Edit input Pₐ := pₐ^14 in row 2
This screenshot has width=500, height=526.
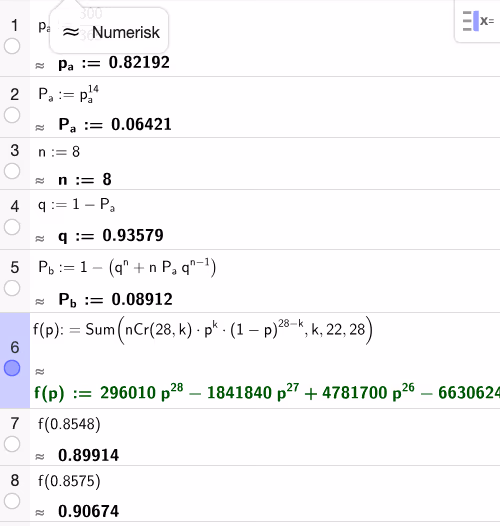(68, 94)
